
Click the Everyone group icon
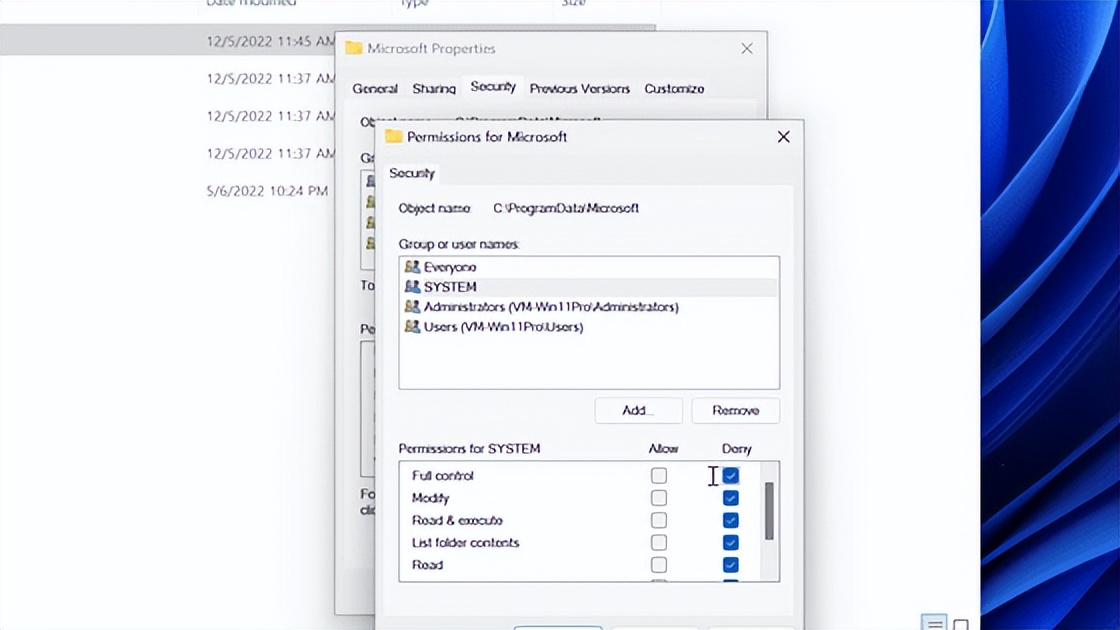(412, 266)
